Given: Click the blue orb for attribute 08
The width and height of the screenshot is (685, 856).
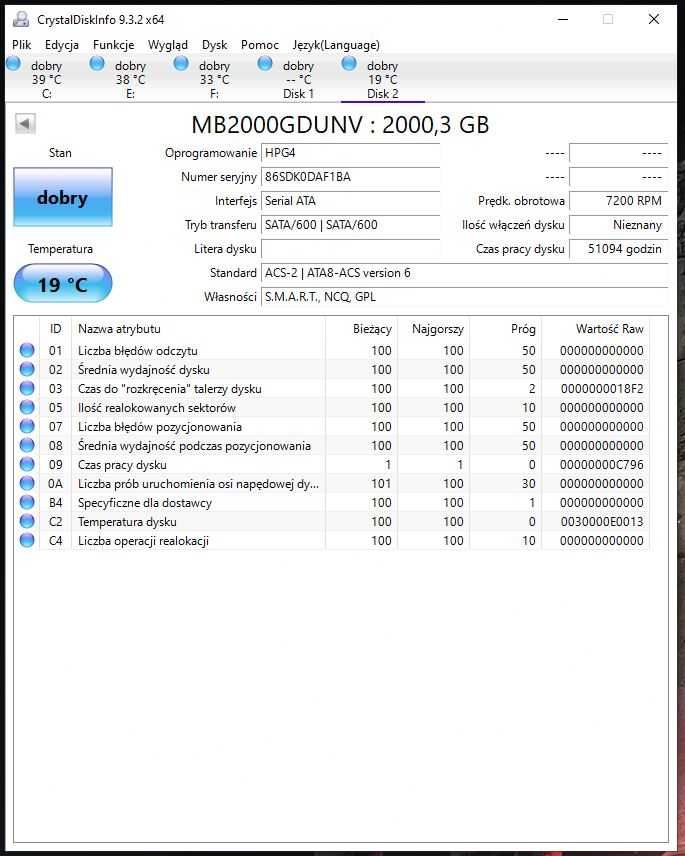Looking at the screenshot, I should (x=27, y=445).
